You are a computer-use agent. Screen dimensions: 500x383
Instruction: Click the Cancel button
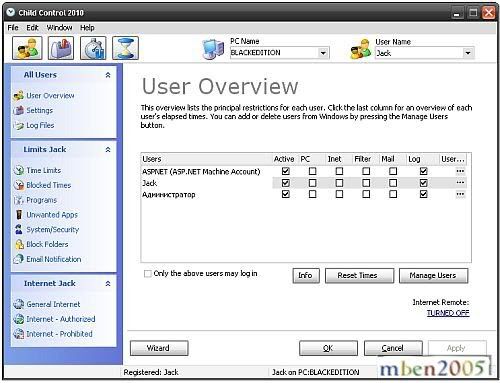coord(393,348)
